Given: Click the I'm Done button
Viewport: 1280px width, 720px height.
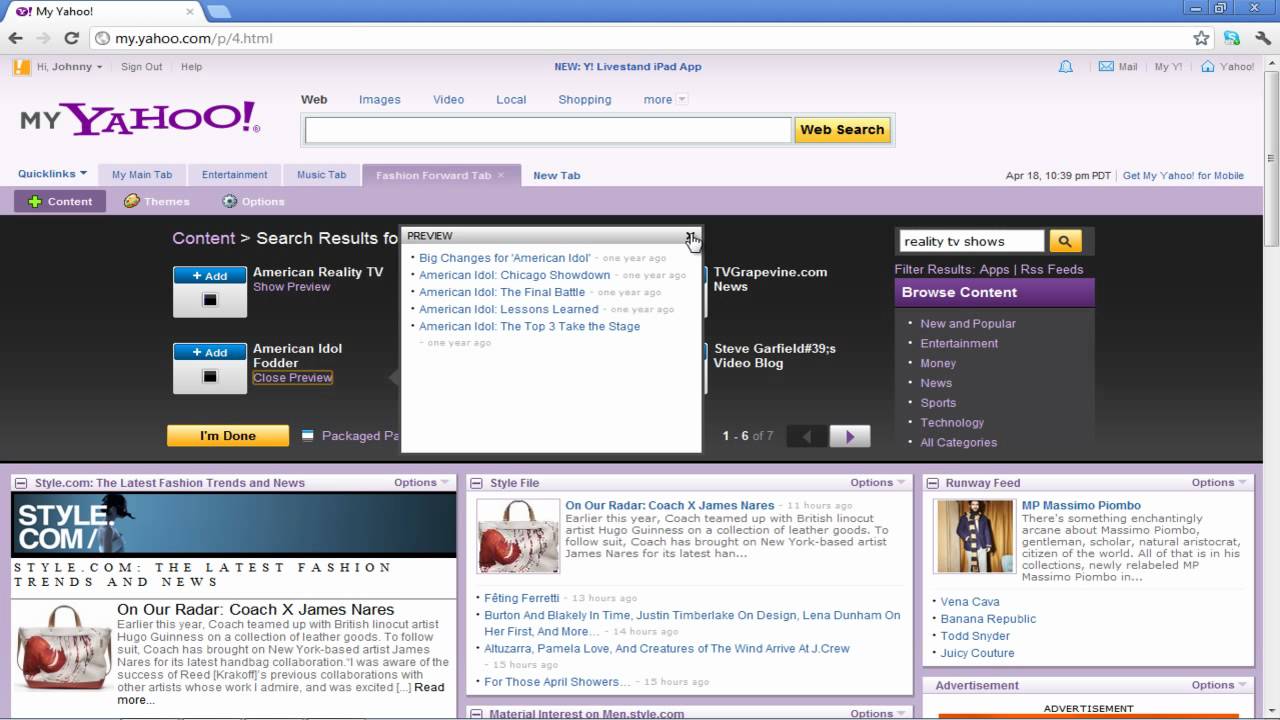Looking at the screenshot, I should click(x=228, y=436).
